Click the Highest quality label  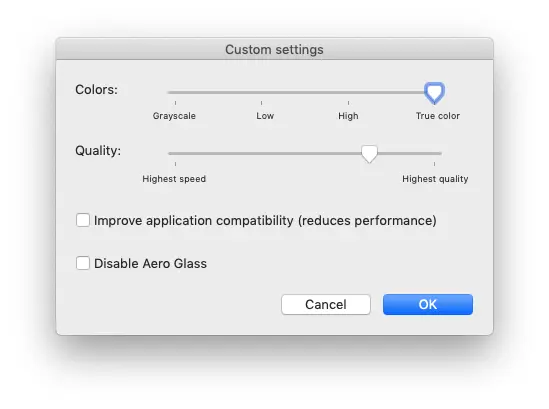pos(435,179)
